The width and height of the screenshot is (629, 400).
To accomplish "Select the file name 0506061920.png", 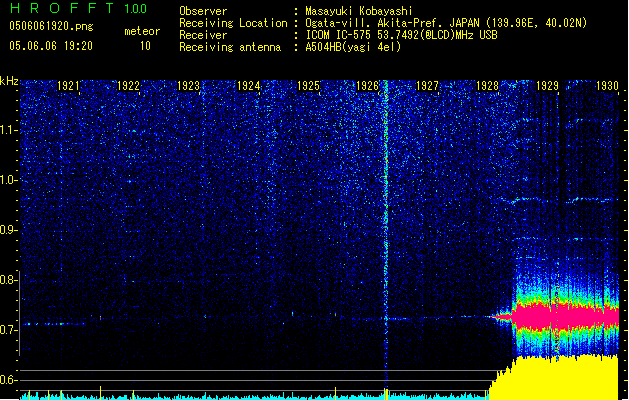I will point(51,26).
